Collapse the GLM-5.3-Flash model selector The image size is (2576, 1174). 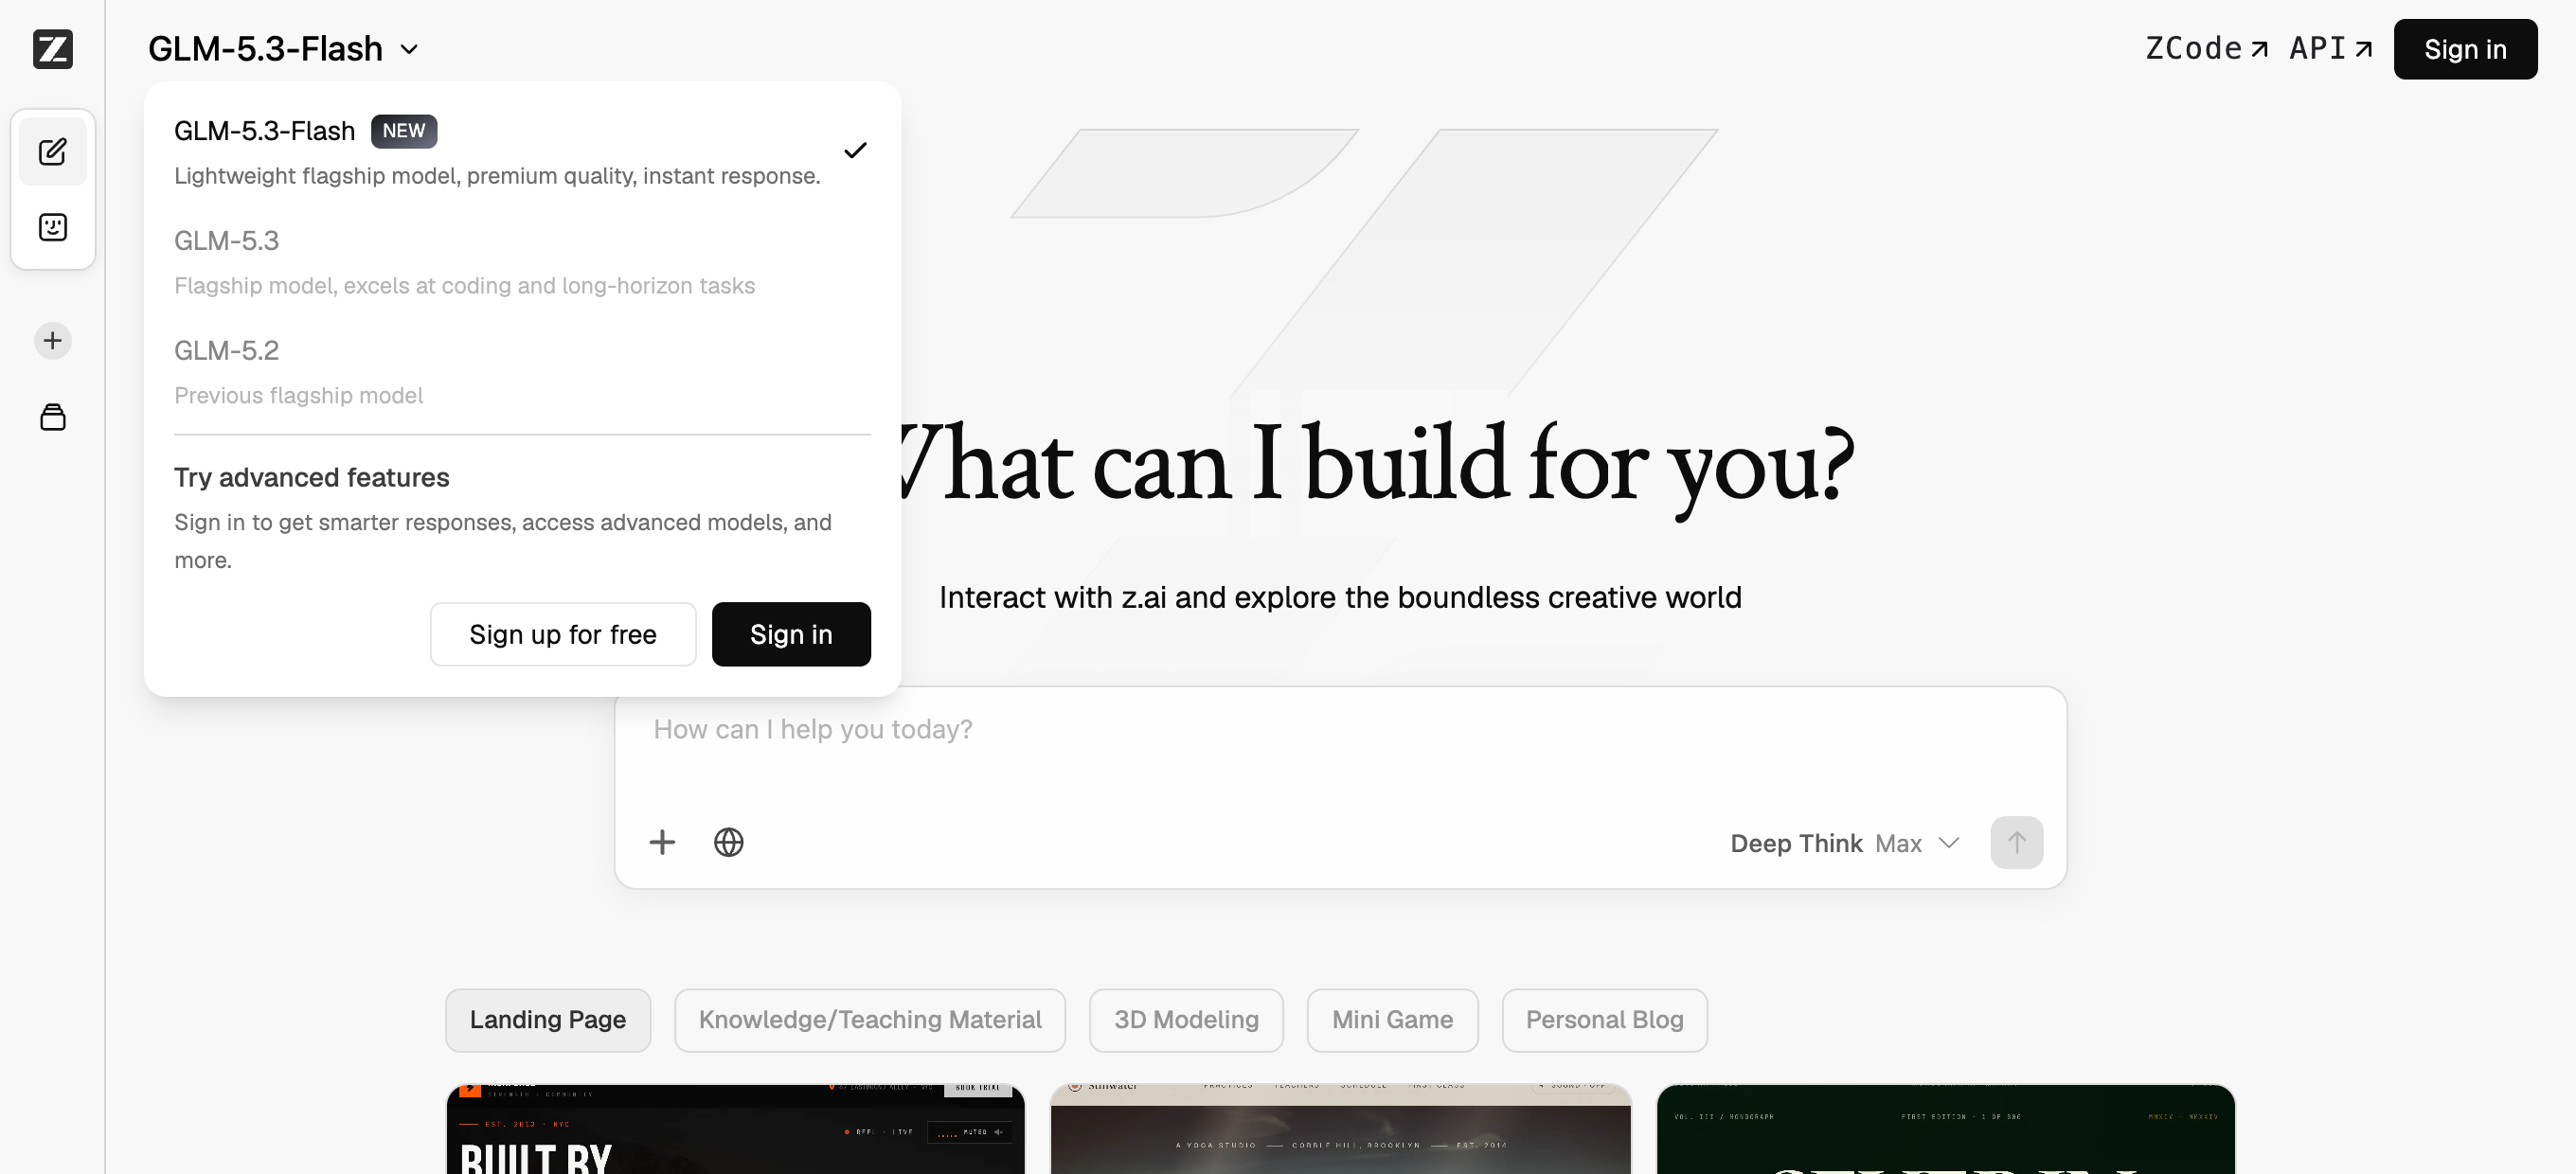[x=284, y=49]
